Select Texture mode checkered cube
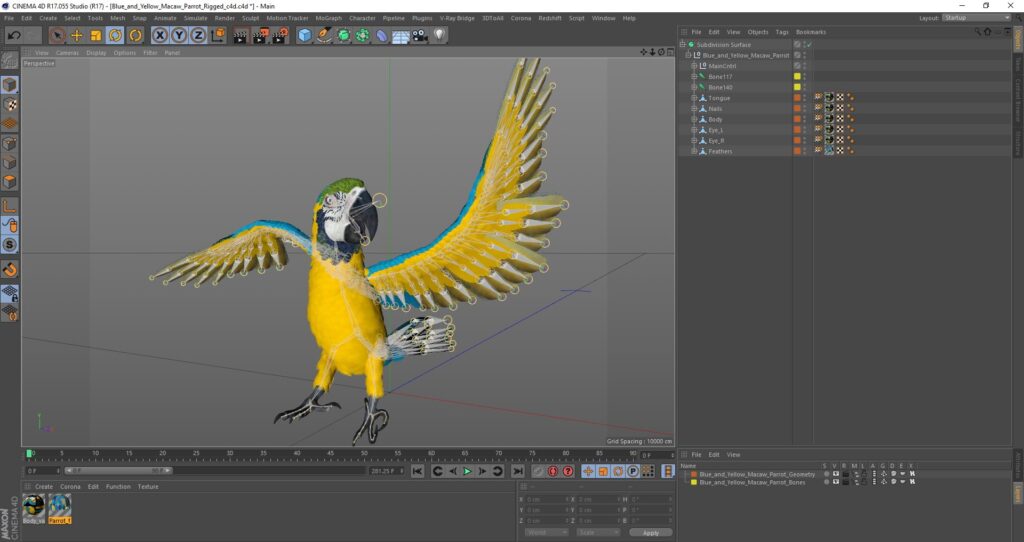This screenshot has height=542, width=1024. [9, 104]
